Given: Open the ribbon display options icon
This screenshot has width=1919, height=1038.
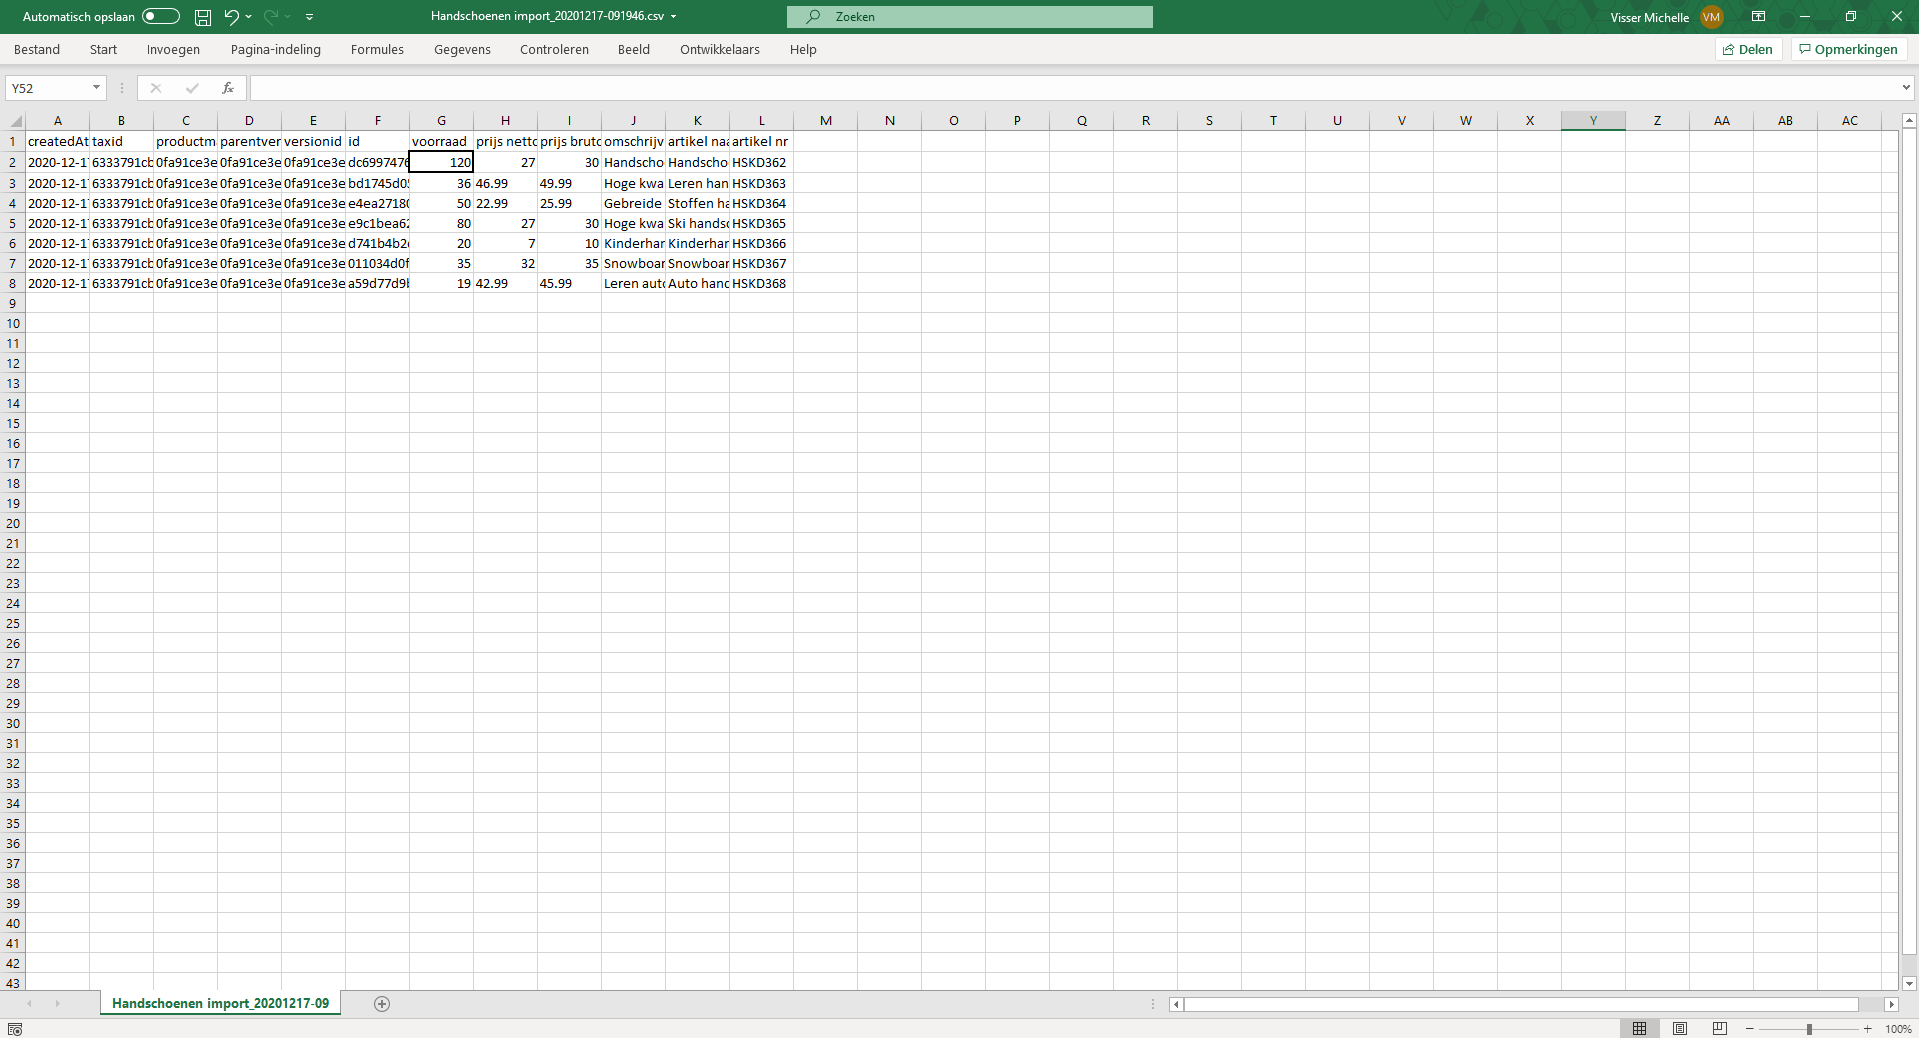Looking at the screenshot, I should [x=1758, y=17].
